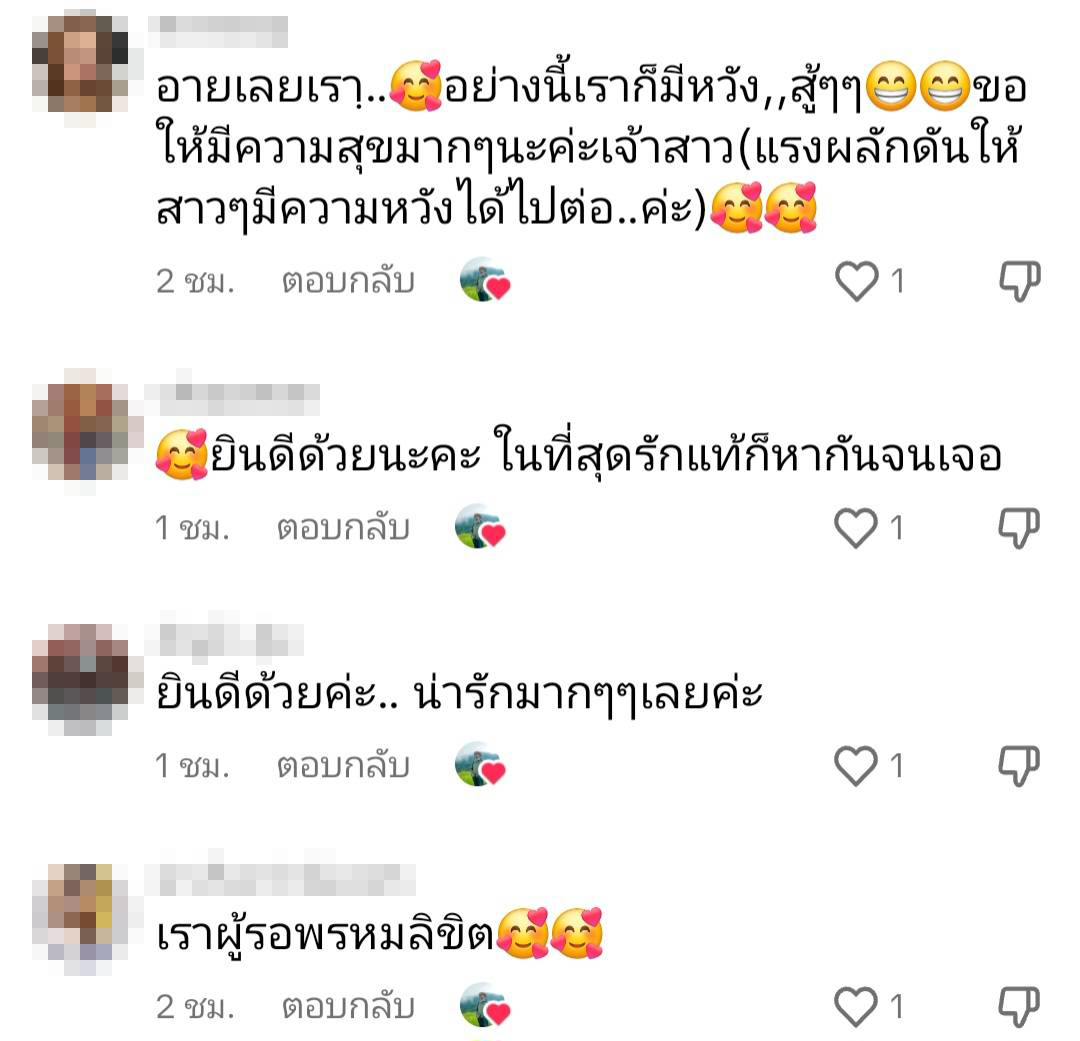Dislike the comment น่ารักมากๆๆเลยค่ะ
1080x1041 pixels.
[x=1019, y=765]
